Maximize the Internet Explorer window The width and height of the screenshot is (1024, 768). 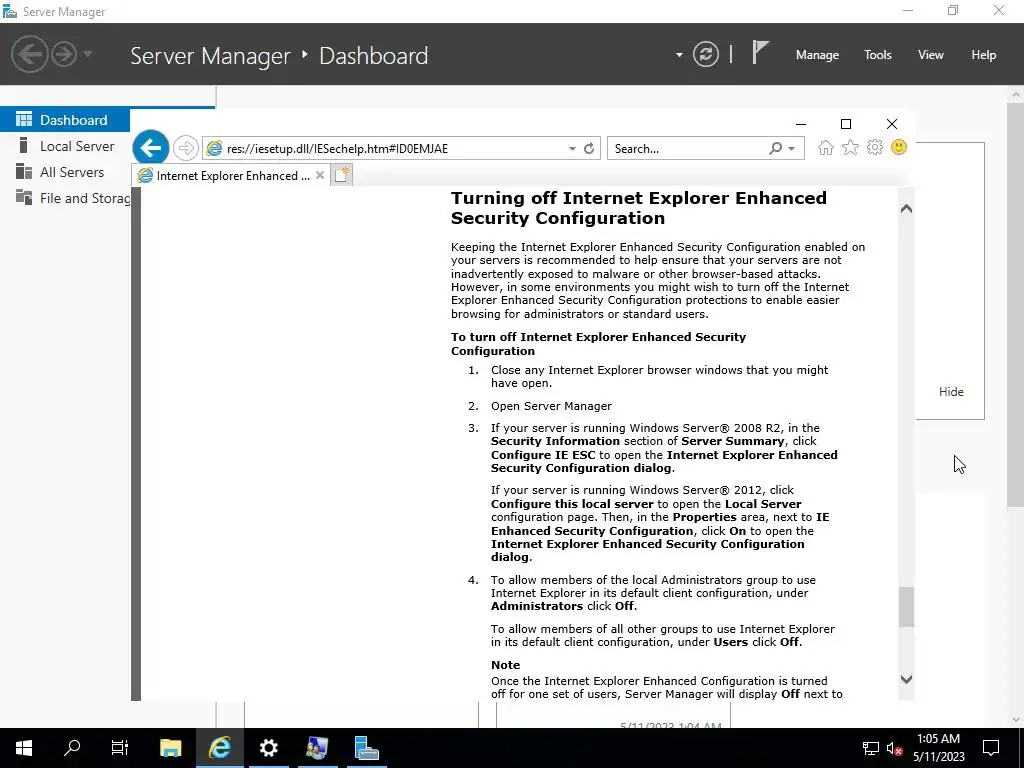coord(846,124)
